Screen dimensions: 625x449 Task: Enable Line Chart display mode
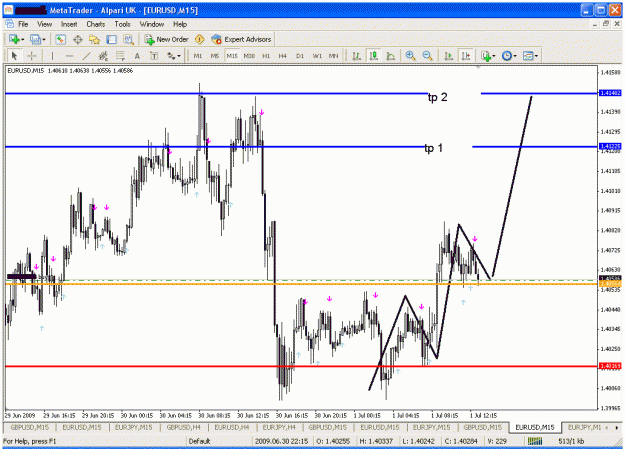tap(391, 56)
